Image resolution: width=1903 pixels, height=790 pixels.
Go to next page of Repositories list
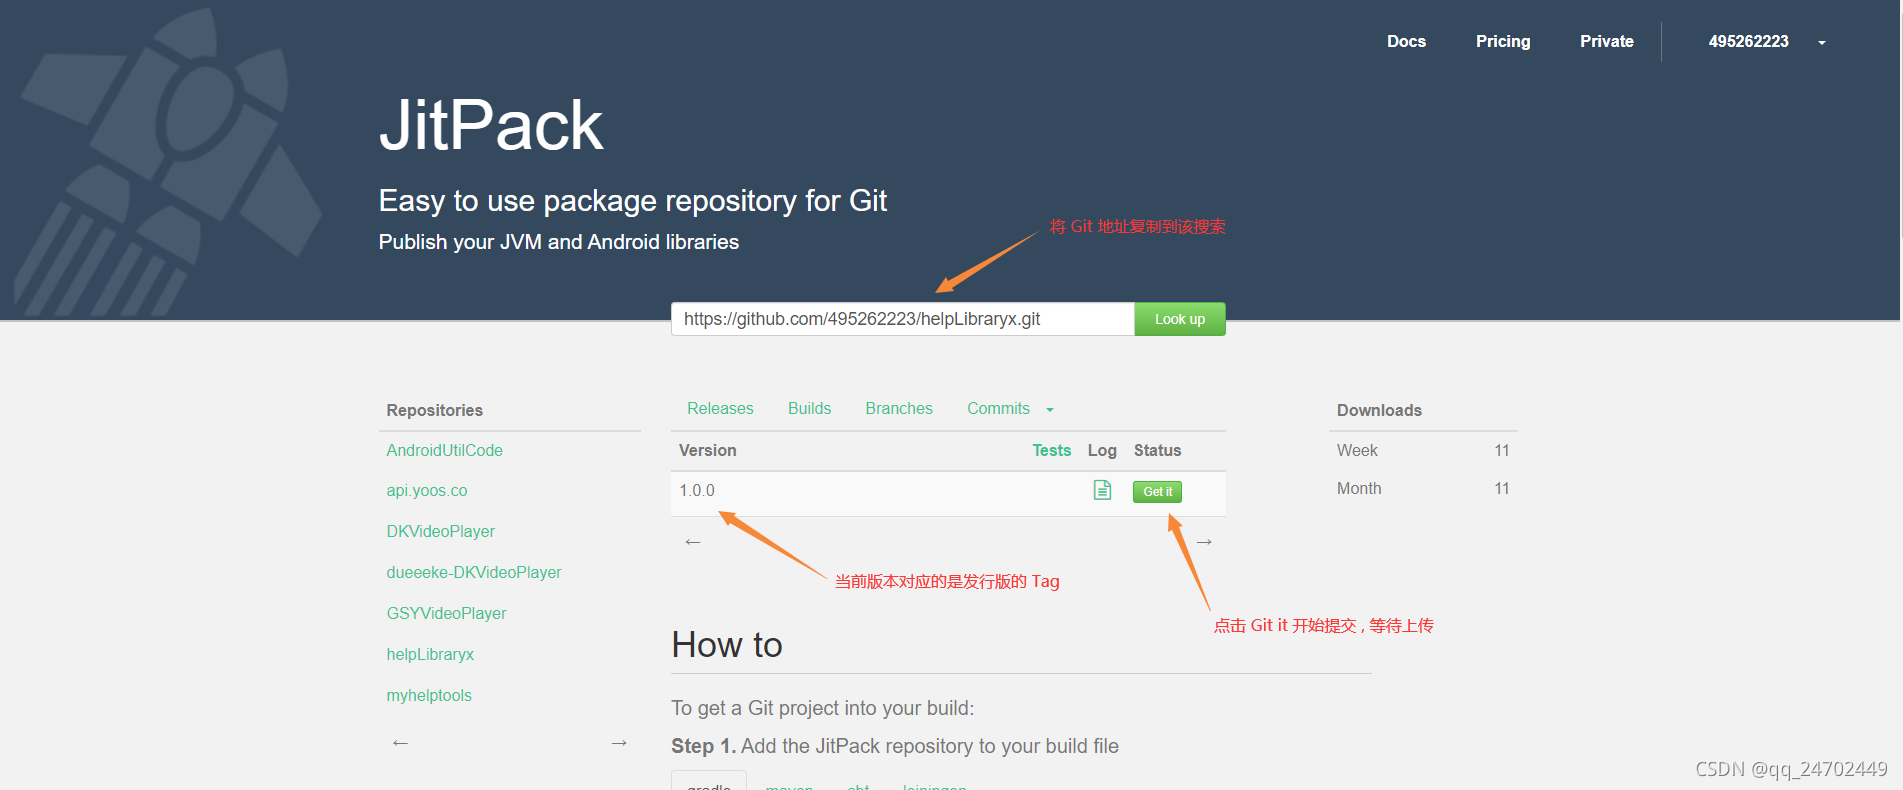tap(619, 743)
